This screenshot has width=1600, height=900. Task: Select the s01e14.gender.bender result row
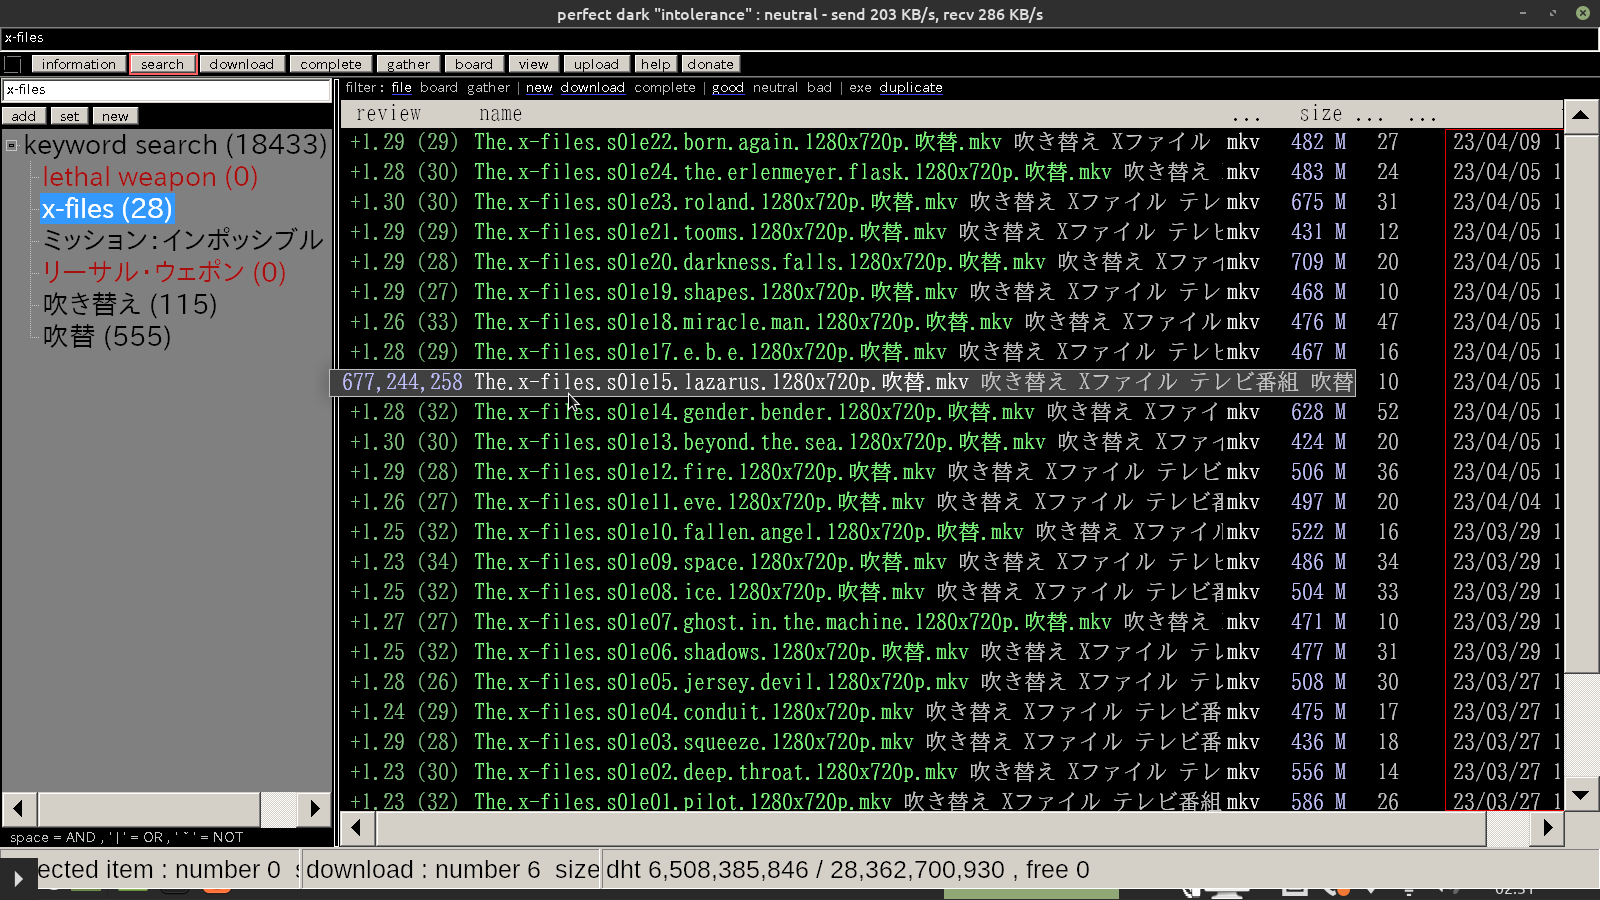[951, 412]
